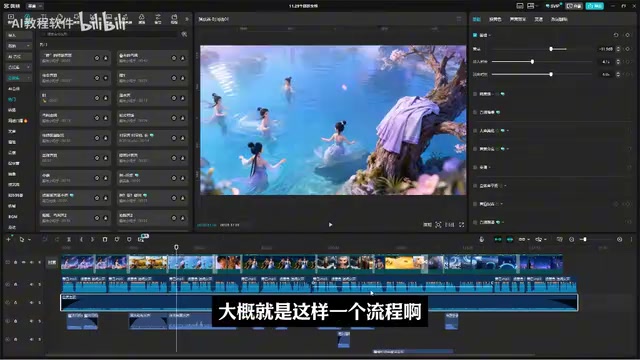
Task: Click the blue export button in the title bar
Action: coord(594,6)
